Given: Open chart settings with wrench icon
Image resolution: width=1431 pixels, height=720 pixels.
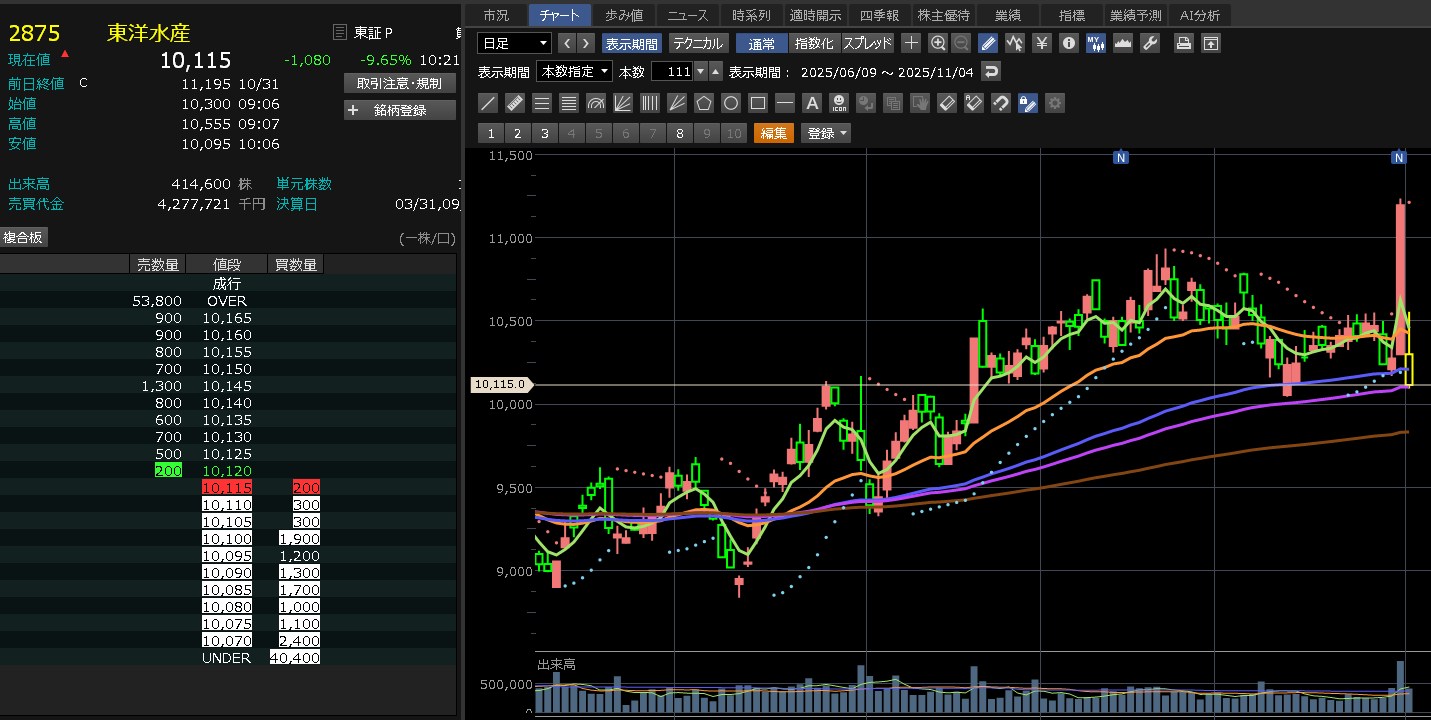Looking at the screenshot, I should coord(1150,43).
